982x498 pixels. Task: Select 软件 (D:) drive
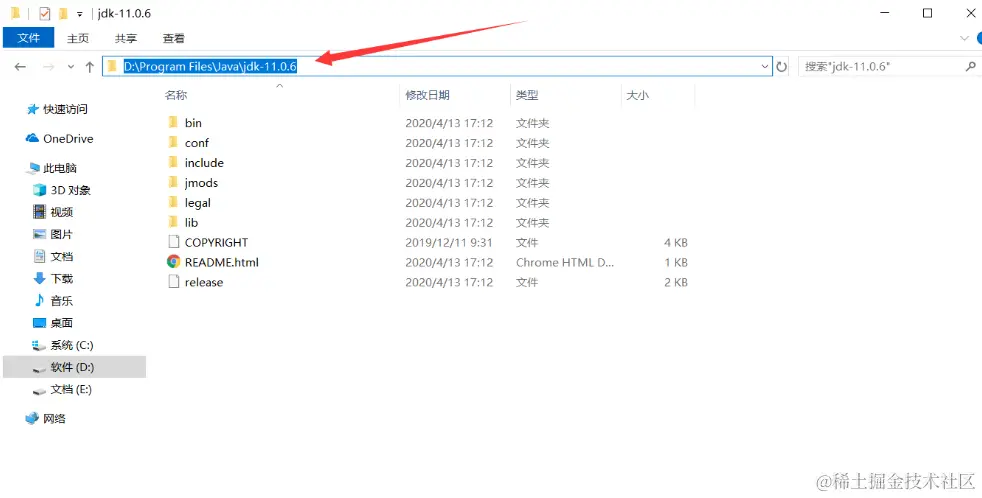[75, 367]
